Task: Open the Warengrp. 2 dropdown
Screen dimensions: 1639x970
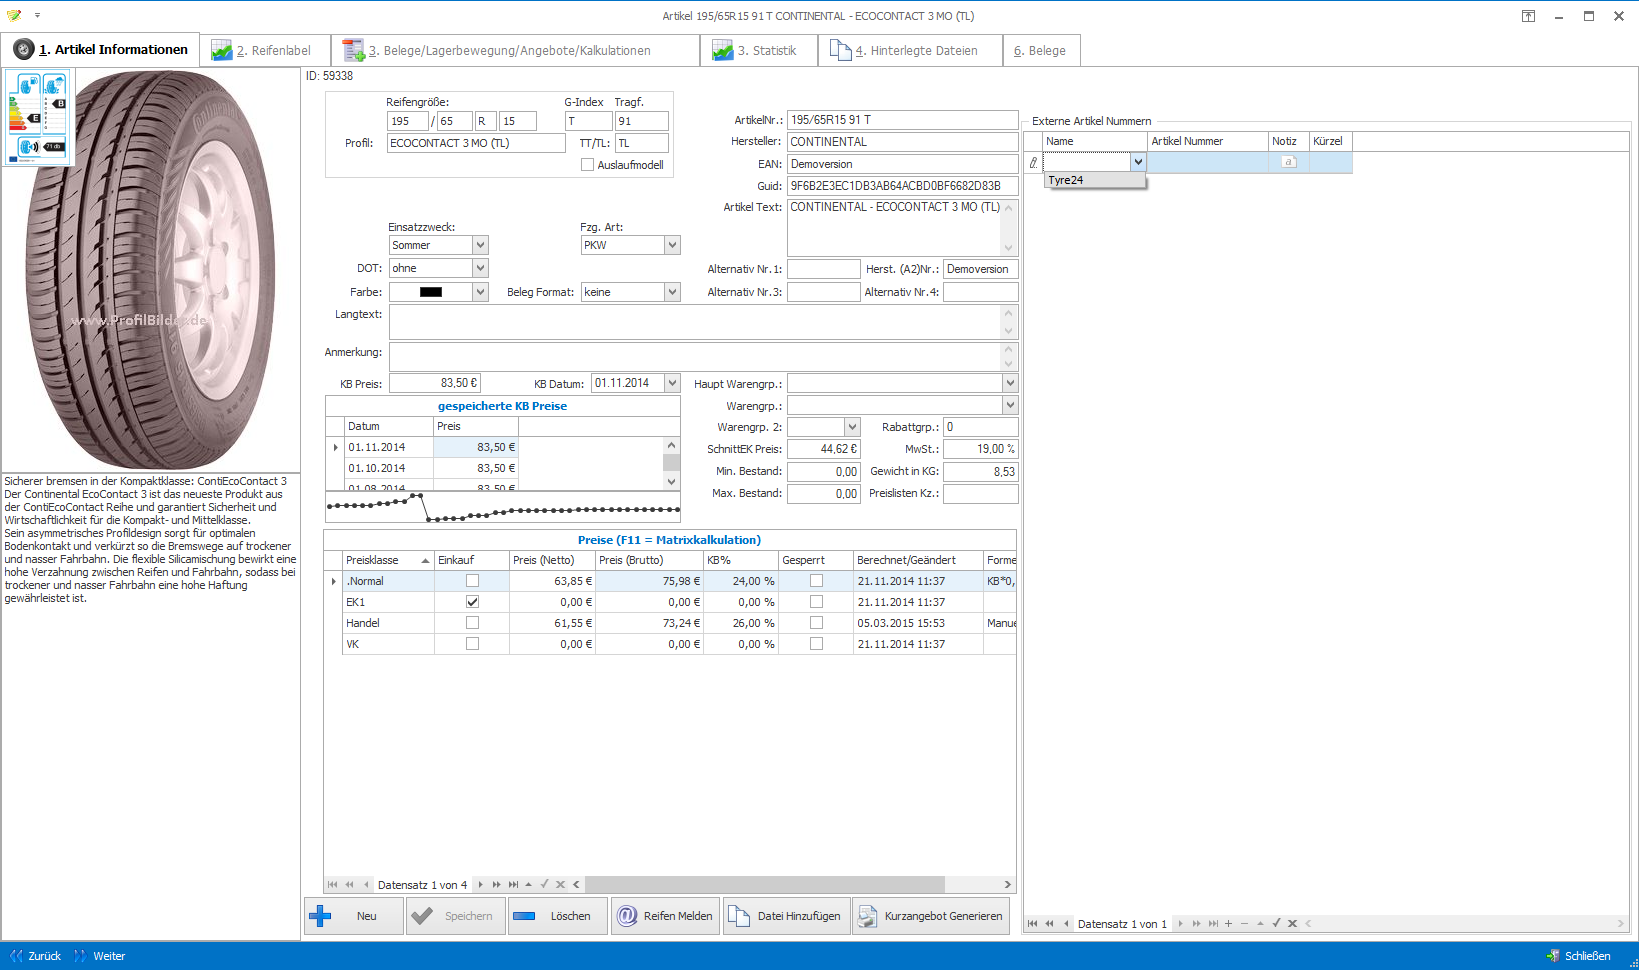Action: pyautogui.click(x=852, y=427)
